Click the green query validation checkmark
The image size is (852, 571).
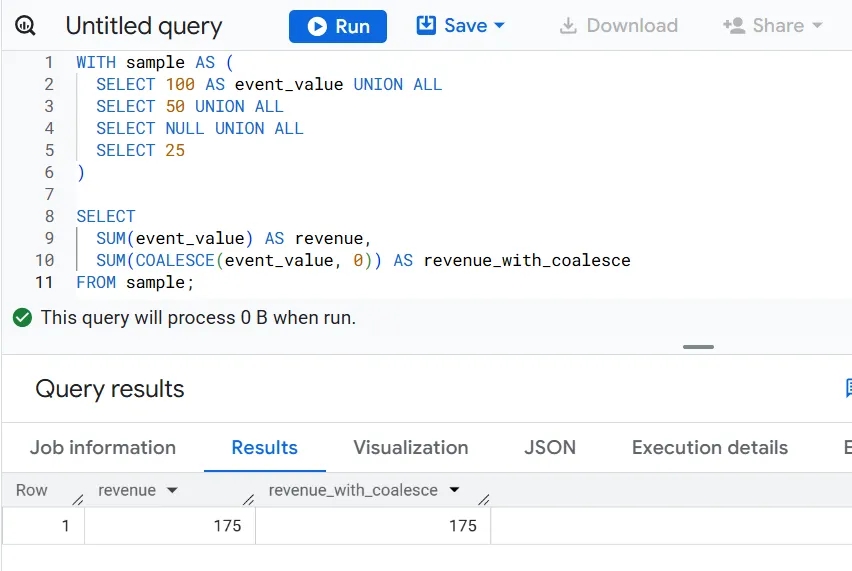point(22,318)
